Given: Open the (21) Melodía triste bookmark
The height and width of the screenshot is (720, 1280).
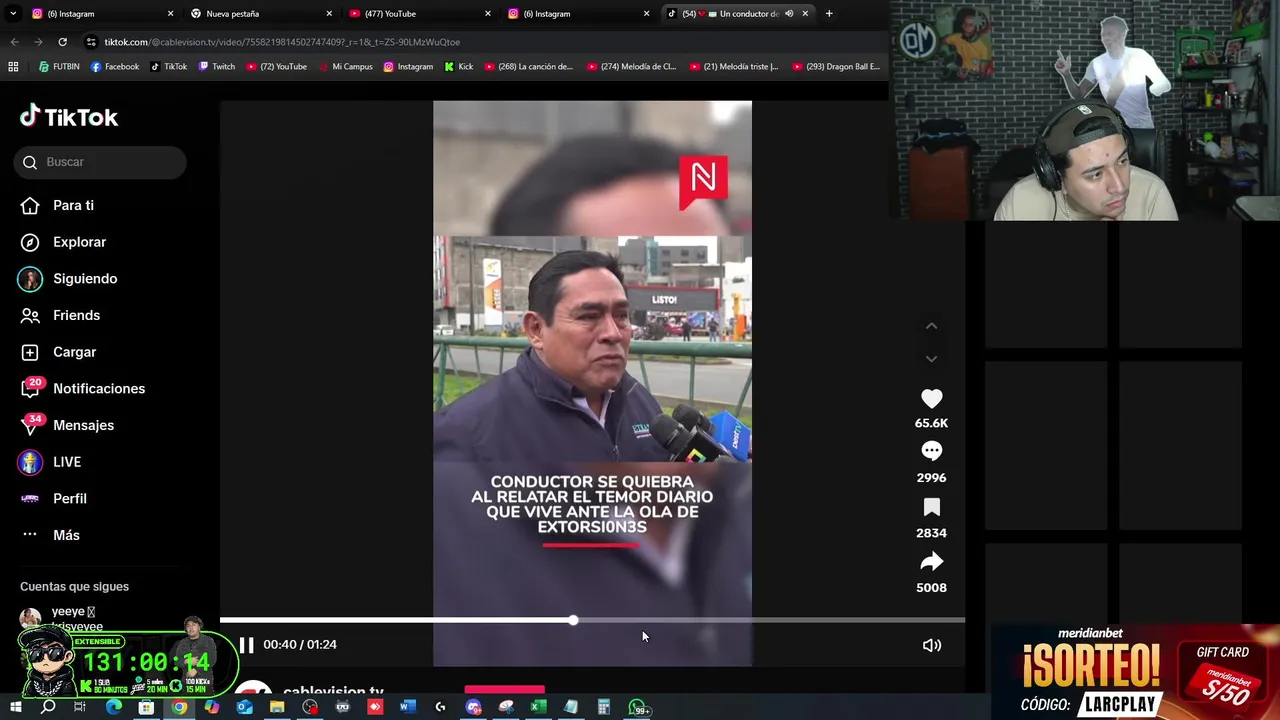Looking at the screenshot, I should click(734, 67).
